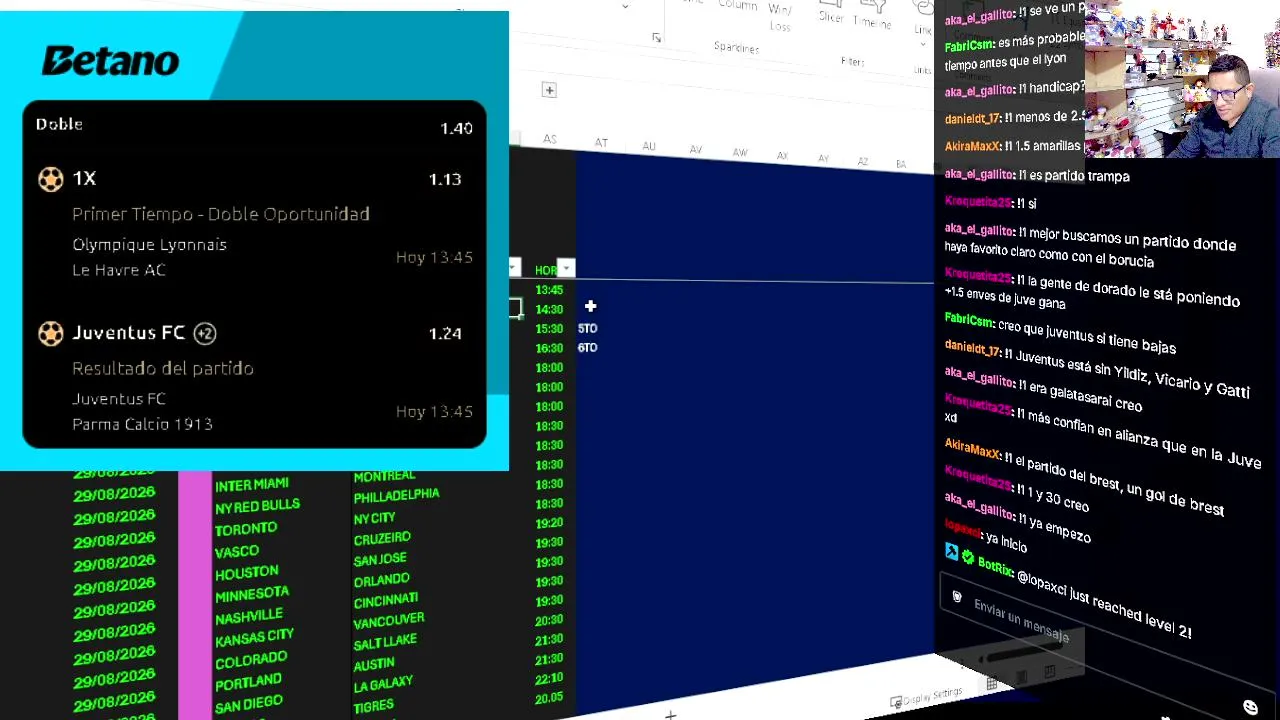
Task: Click the BotRix username in chat
Action: [995, 567]
